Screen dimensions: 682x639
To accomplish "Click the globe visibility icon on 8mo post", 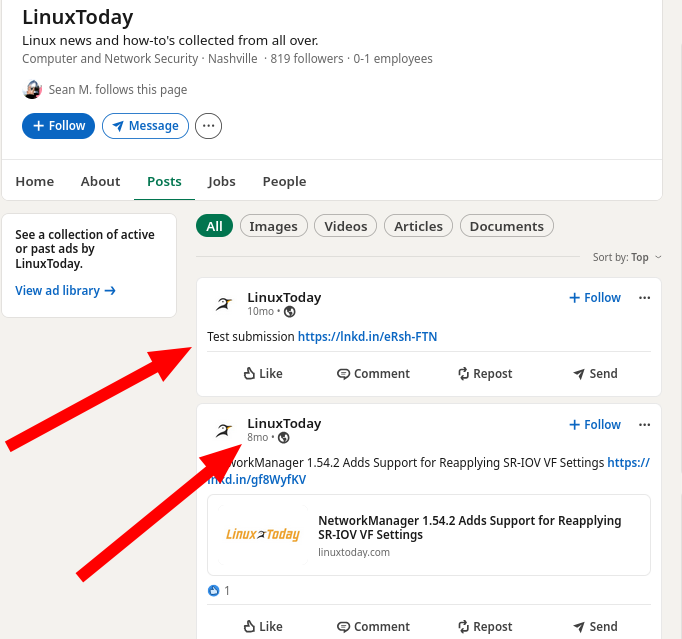I will point(284,438).
